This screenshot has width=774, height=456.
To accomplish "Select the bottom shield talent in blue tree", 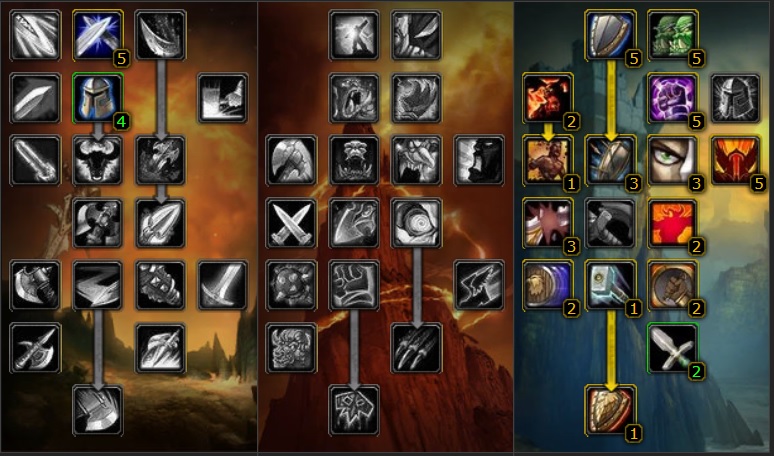I will (610, 411).
